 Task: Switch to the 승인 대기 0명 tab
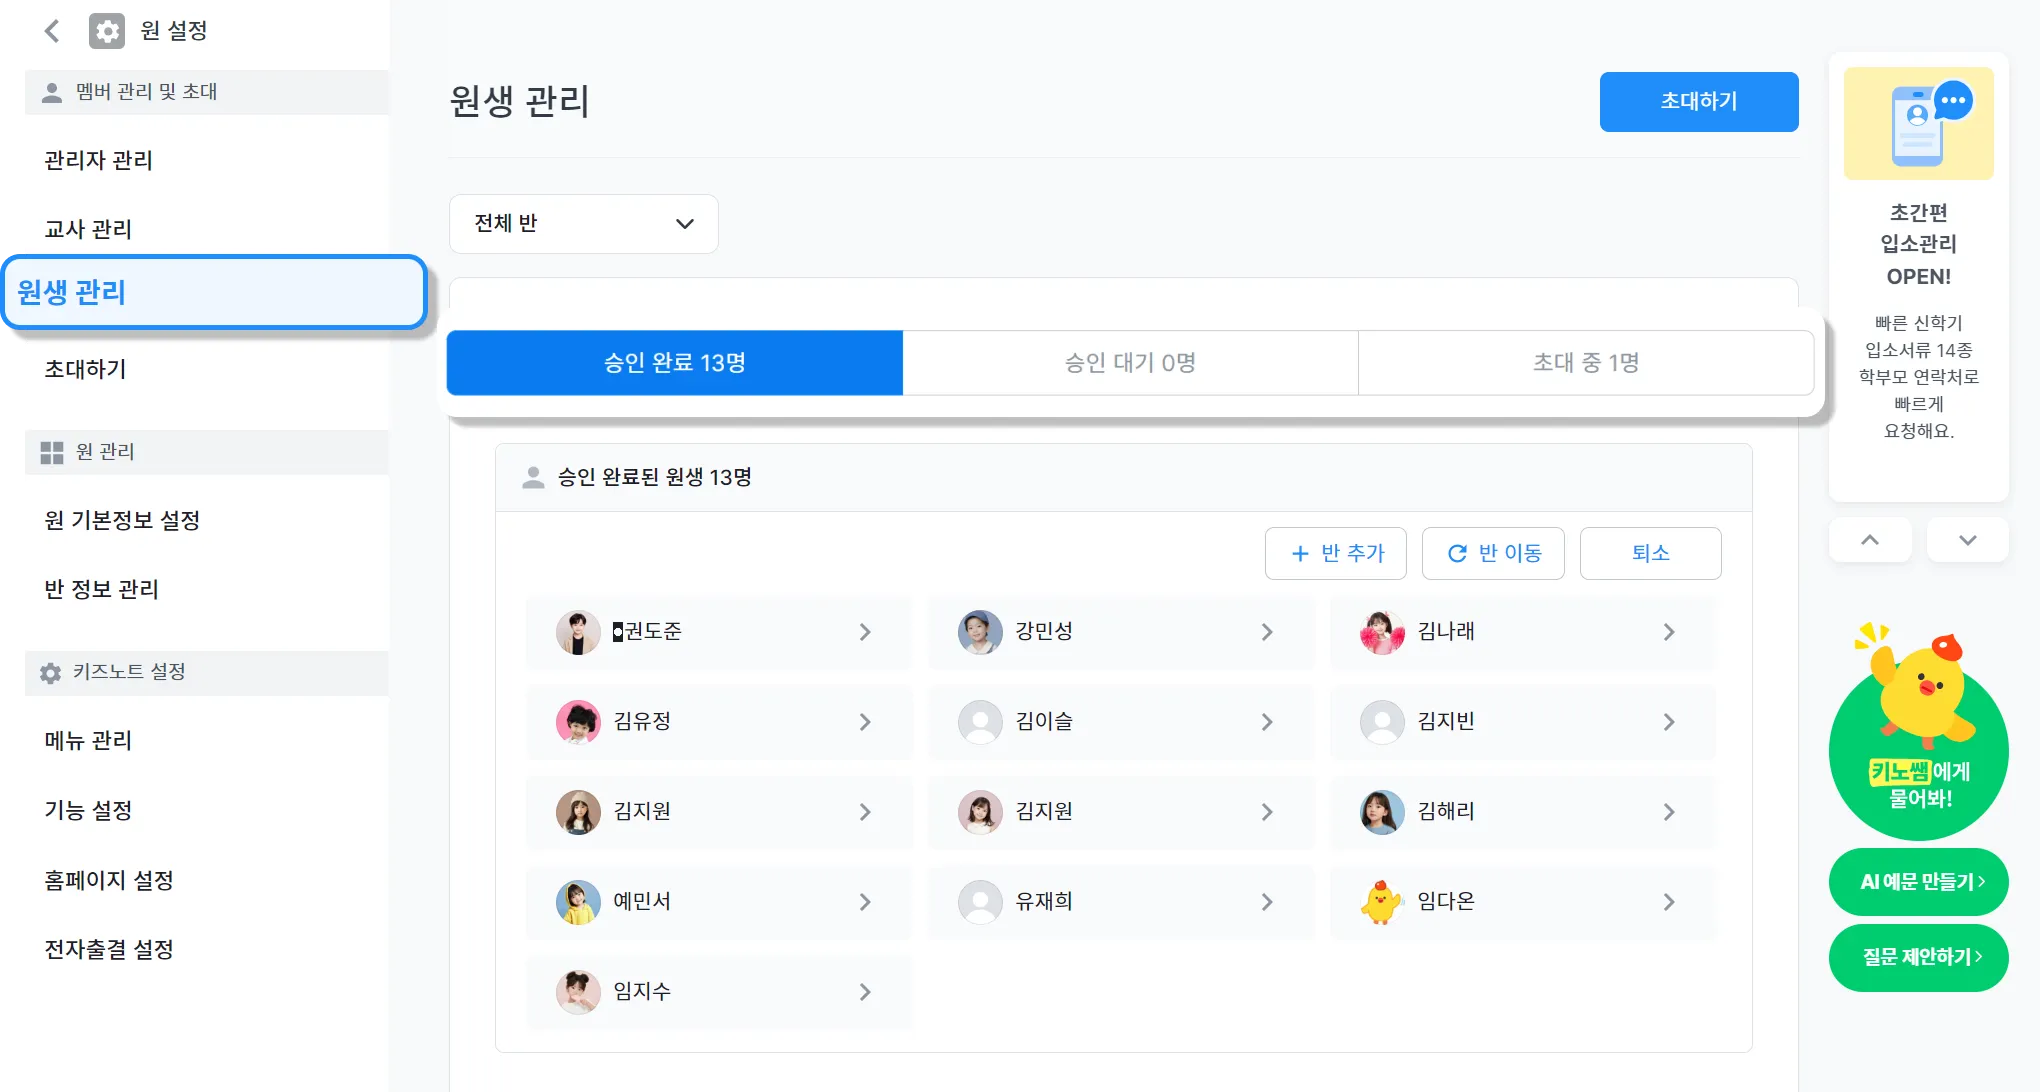coord(1130,363)
